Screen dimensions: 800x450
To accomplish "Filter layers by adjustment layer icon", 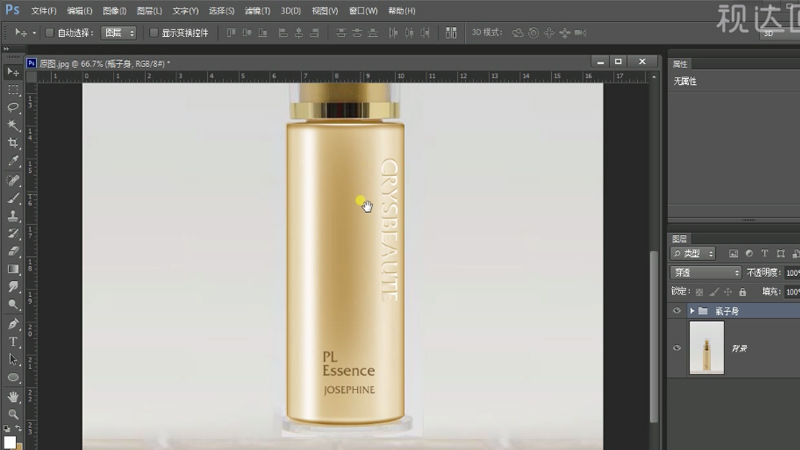I will click(x=749, y=254).
